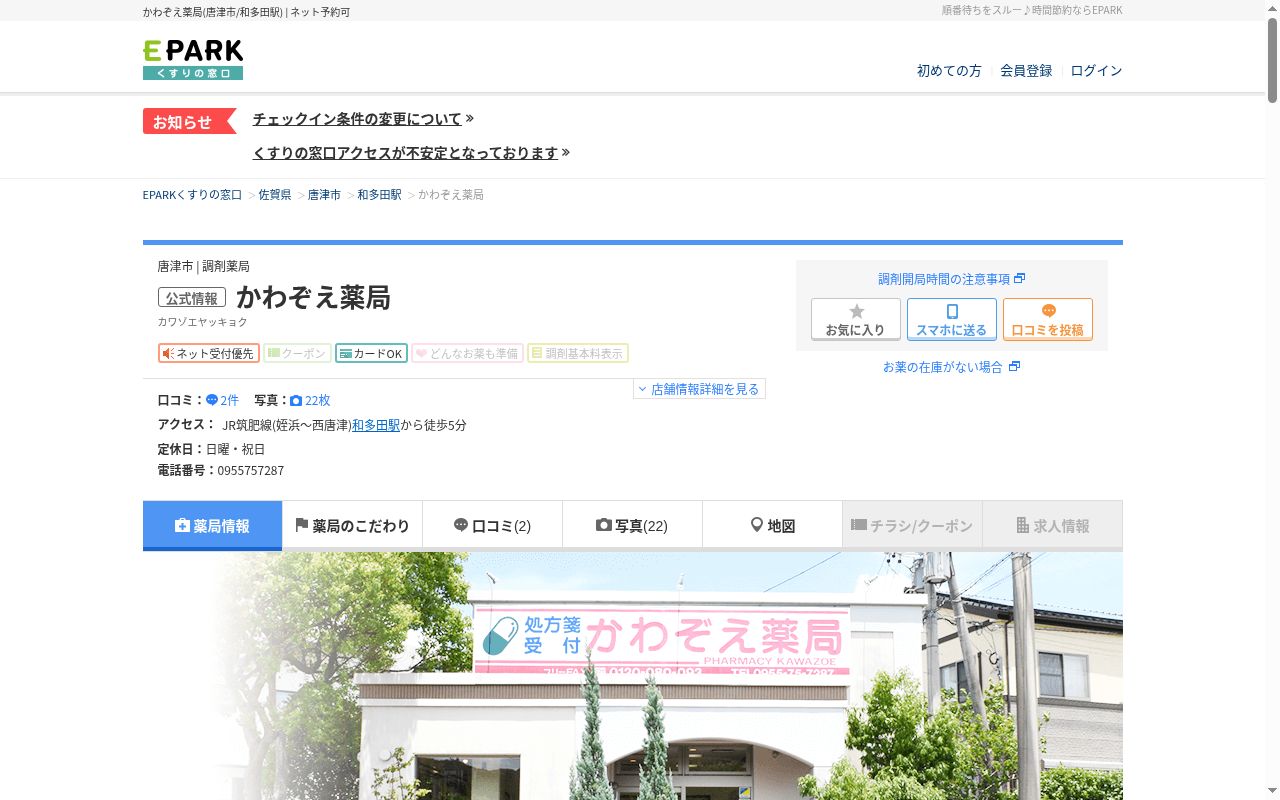Click the blue comment icon beside 2件
The height and width of the screenshot is (800, 1280).
tap(212, 400)
